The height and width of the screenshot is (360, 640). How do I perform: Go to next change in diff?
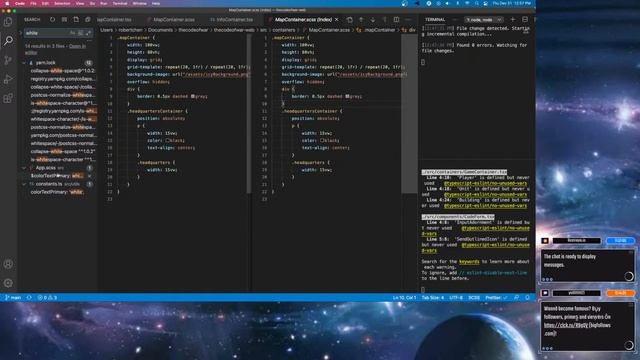pos(373,20)
